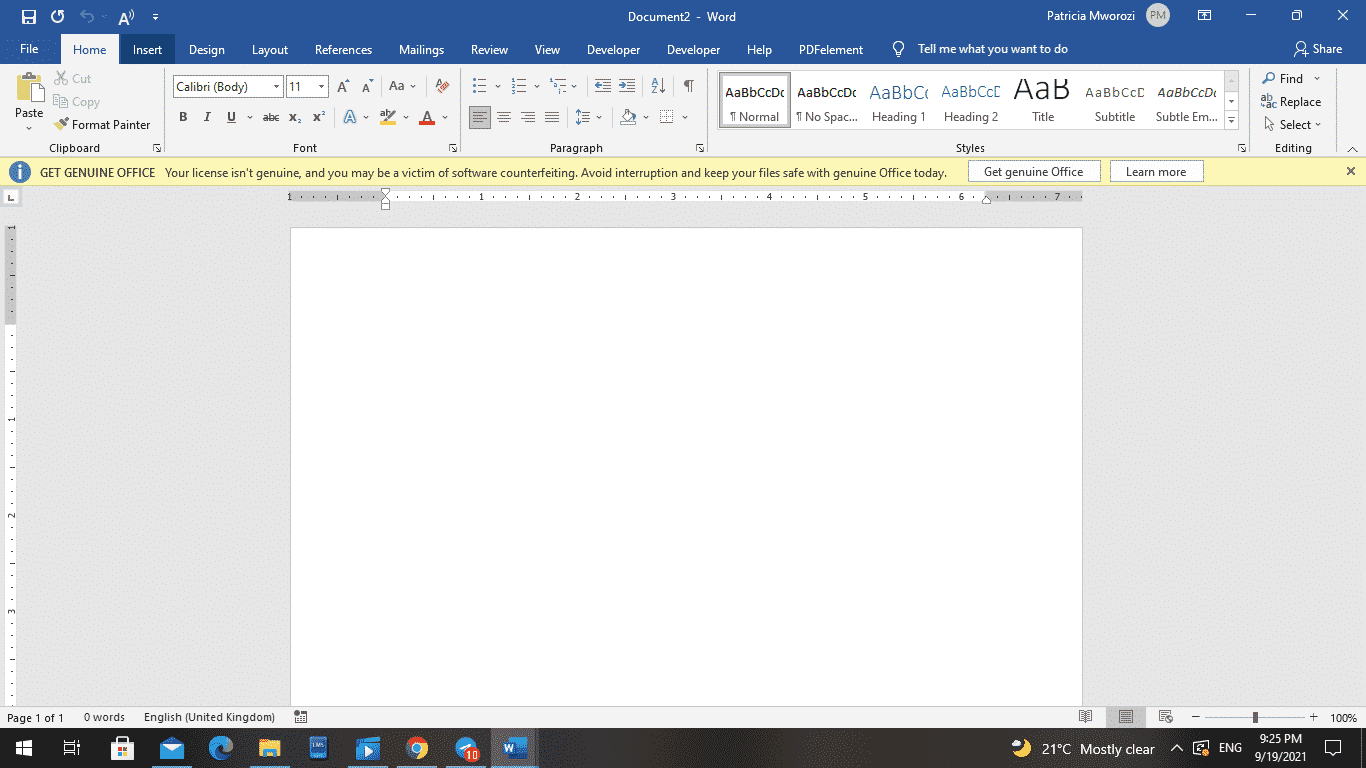This screenshot has height=768, width=1366.
Task: Open the Paragraph dialog launcher
Action: click(x=700, y=148)
